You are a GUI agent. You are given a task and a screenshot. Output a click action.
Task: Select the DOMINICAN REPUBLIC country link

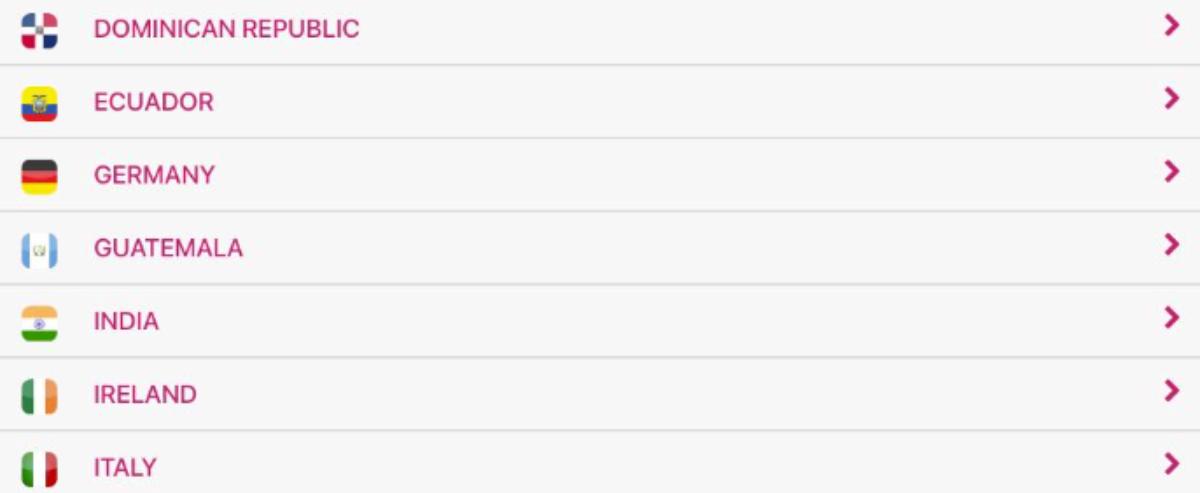pos(226,30)
